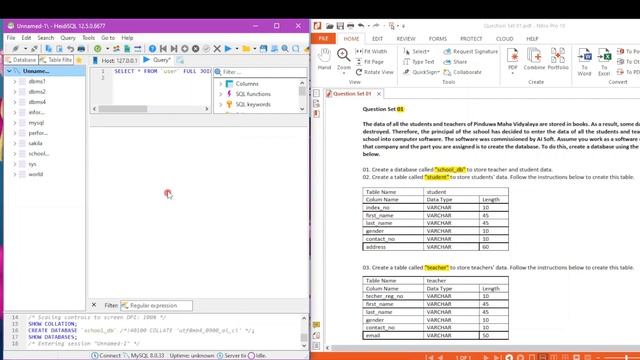The height and width of the screenshot is (360, 640).
Task: Open the PROTECT ribbon tab in Nitro
Action: [x=471, y=39]
